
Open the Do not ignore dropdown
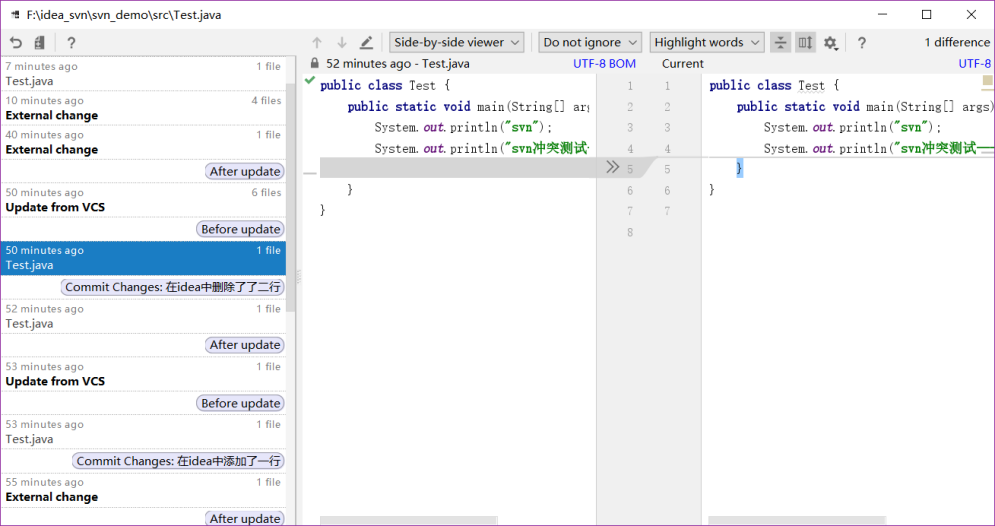coord(590,43)
